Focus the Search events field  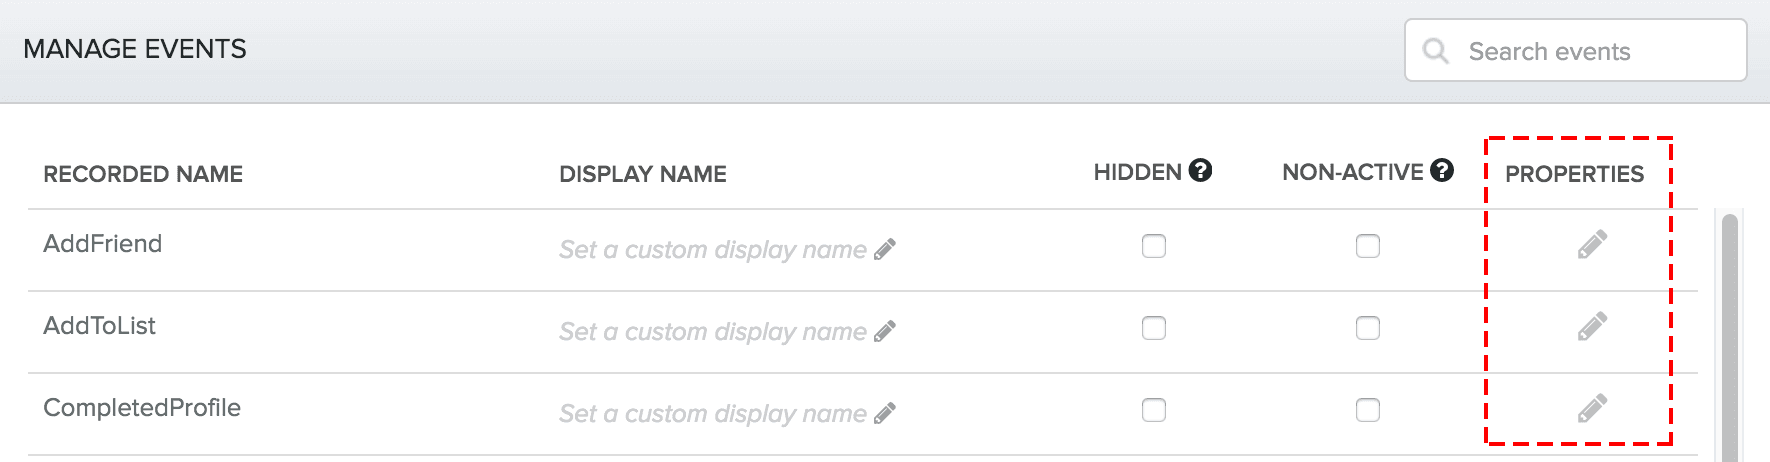pos(1590,51)
